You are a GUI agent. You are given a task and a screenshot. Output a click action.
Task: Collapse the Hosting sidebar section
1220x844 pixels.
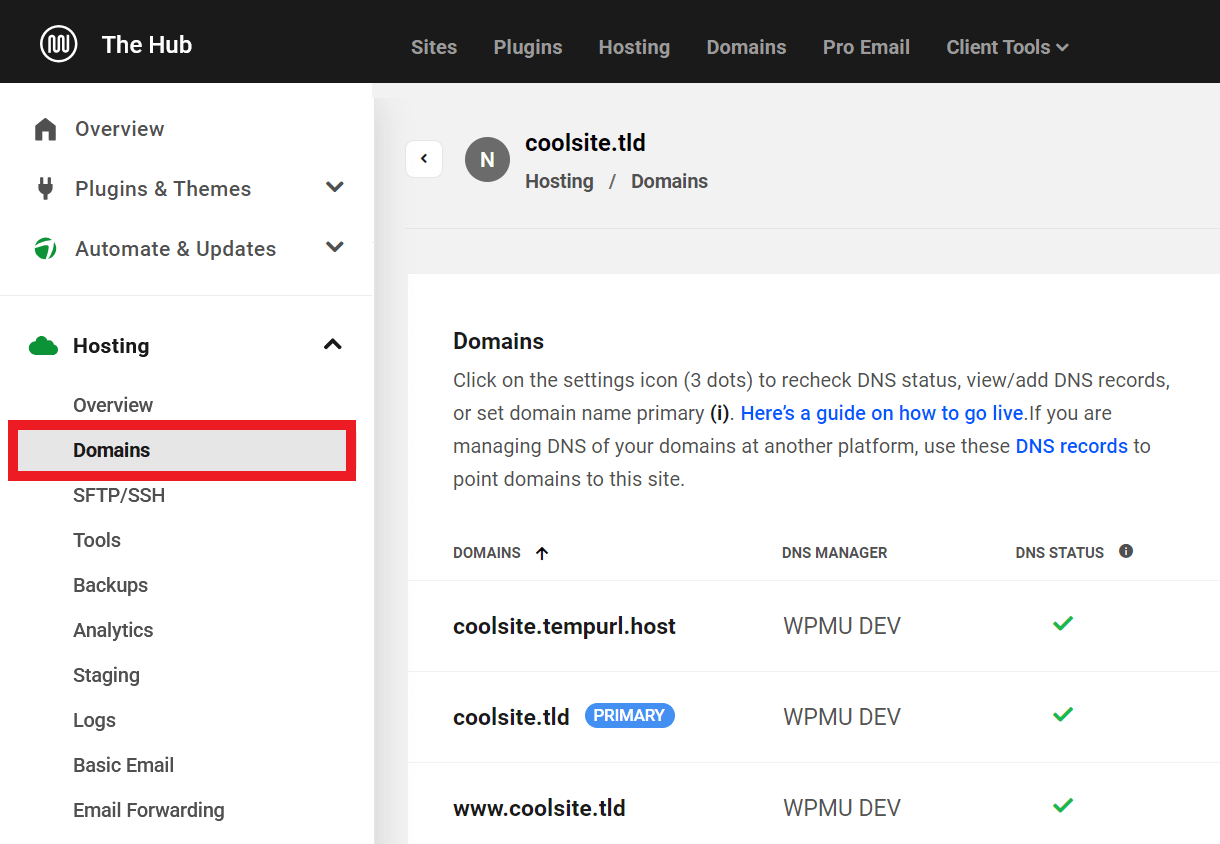pyautogui.click(x=333, y=345)
